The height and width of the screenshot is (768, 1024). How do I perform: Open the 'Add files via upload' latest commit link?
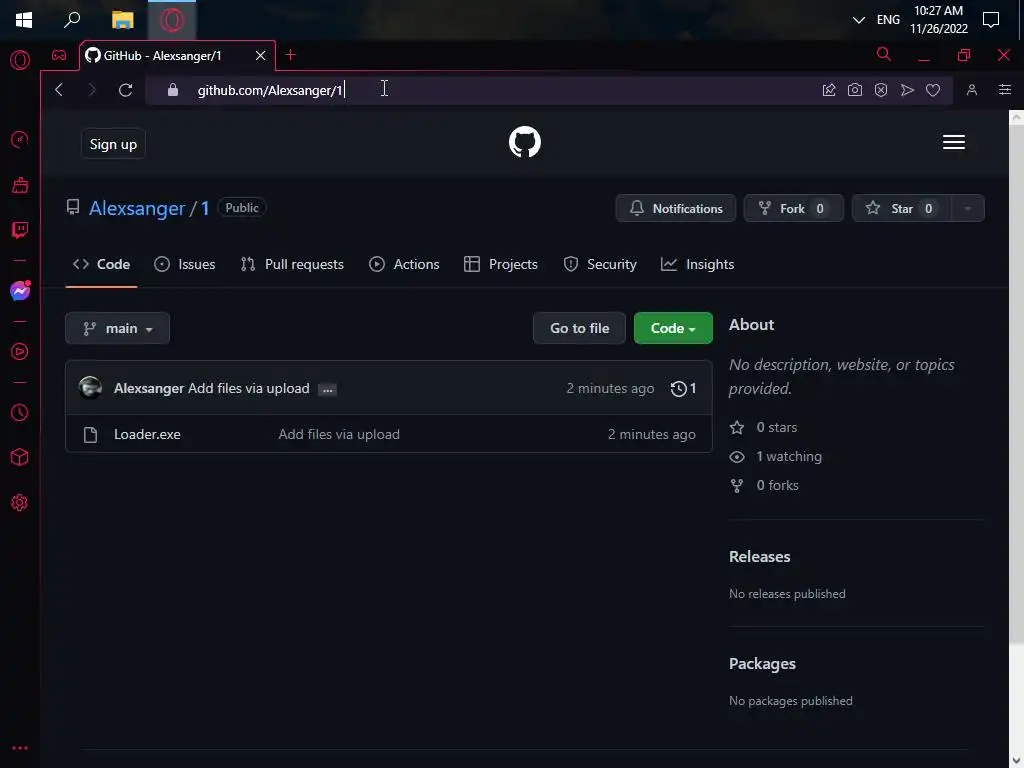pos(249,389)
